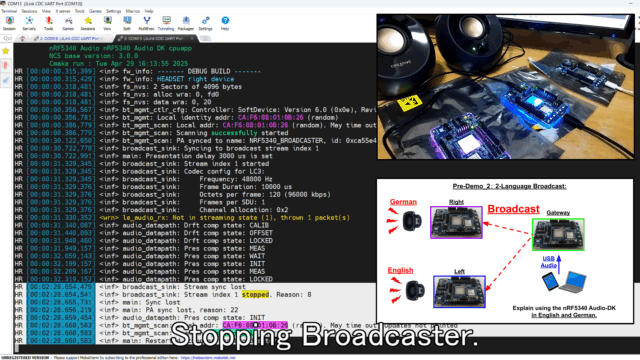Screen dimensions: 640x360
Task: Open the Settings gears toolbar icon
Action: [205, 23]
